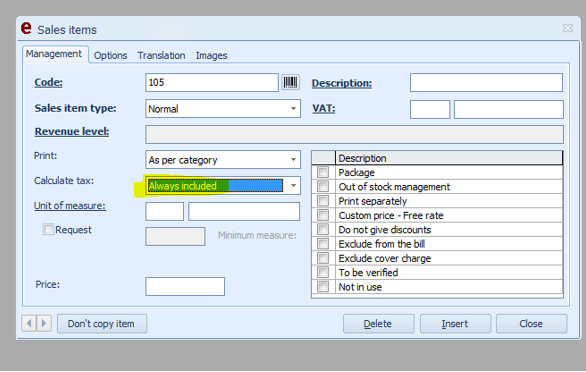Click the Unit of measure code box
Image resolution: width=586 pixels, height=372 pixels.
coord(164,211)
